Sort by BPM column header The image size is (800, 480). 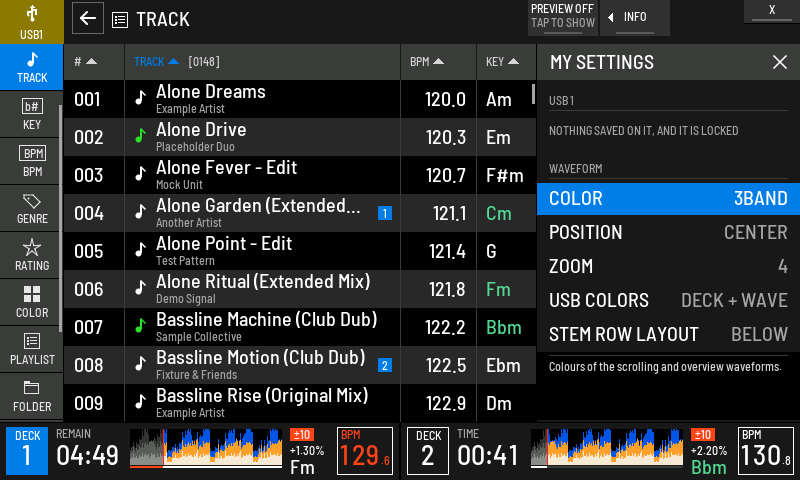[438, 62]
